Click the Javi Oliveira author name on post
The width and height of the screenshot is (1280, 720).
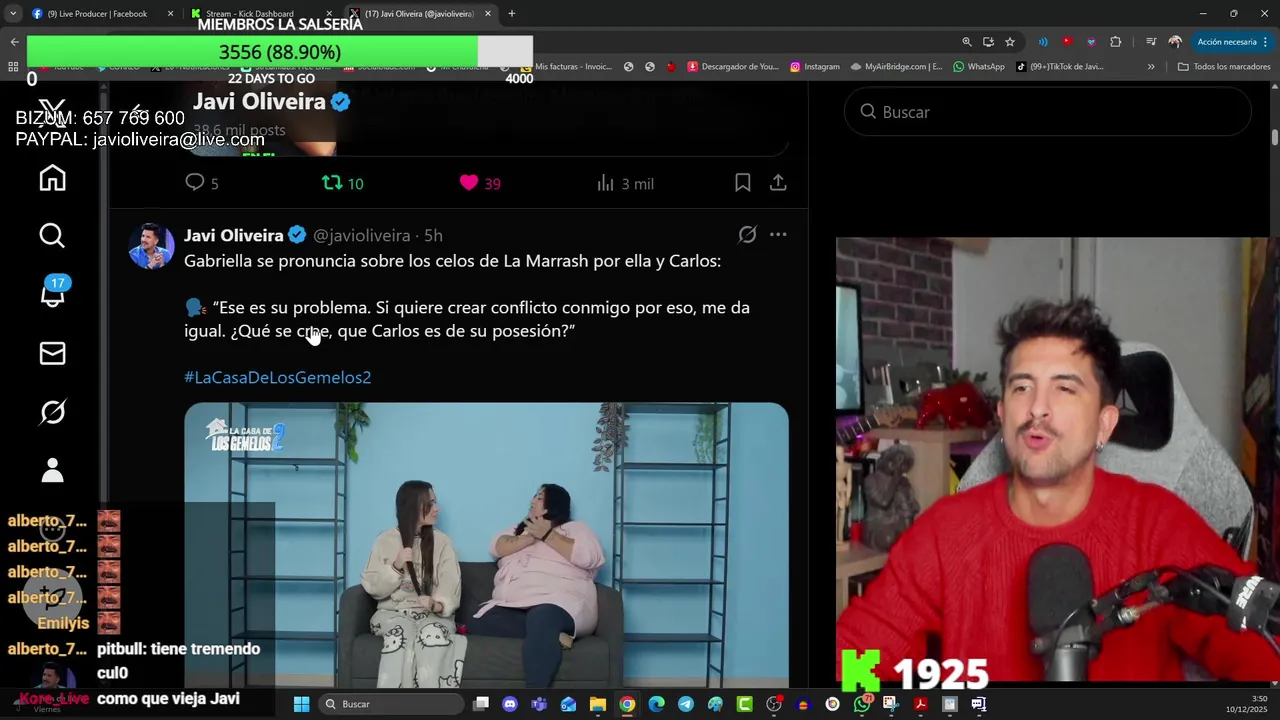click(x=233, y=235)
